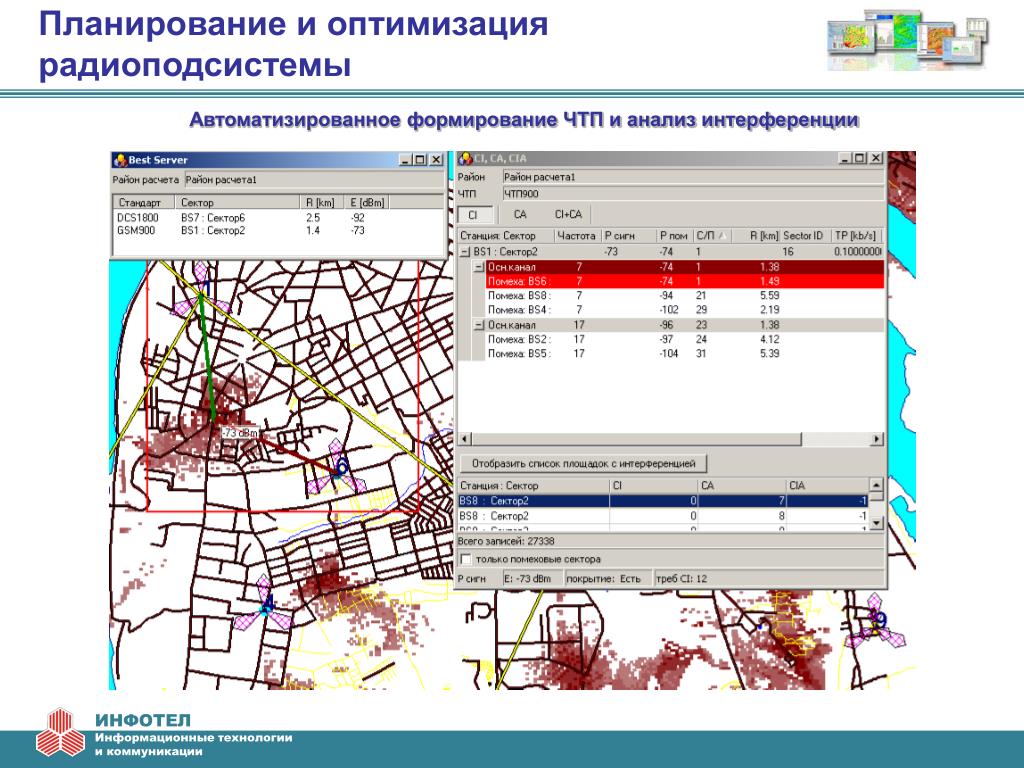
Task: Select row Помеха: BS2
Action: coord(684,340)
